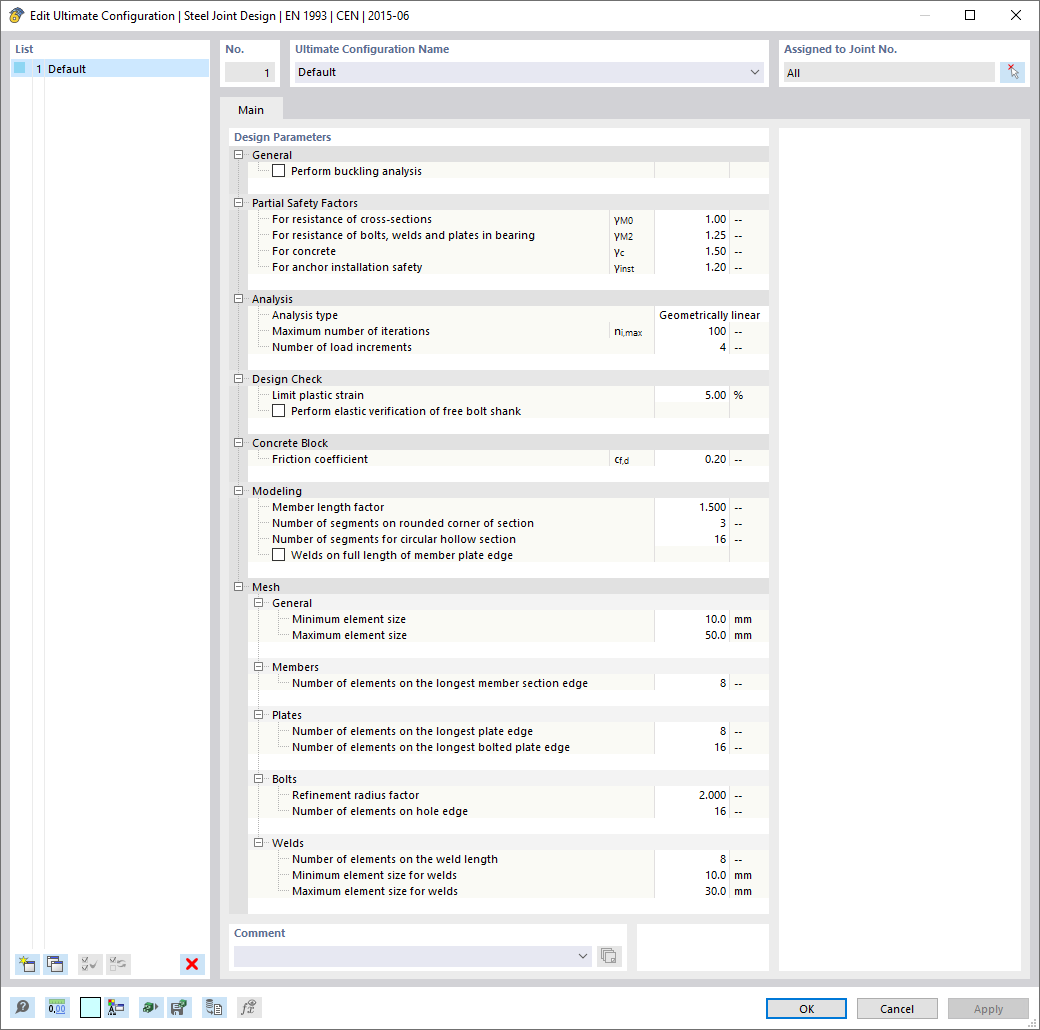Click the select joint pick icon
Image resolution: width=1040 pixels, height=1030 pixels.
click(1012, 72)
